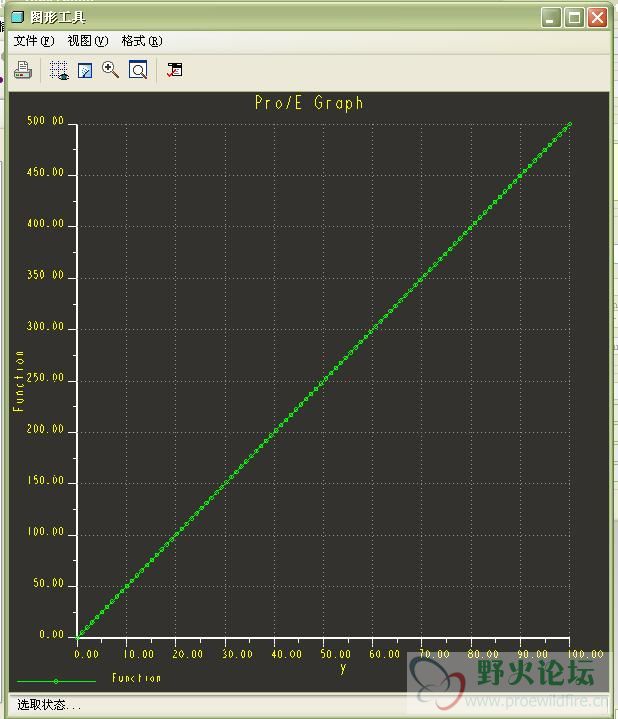Click the window icon beside 图形工具
Image resolution: width=618 pixels, height=719 pixels.
(x=17, y=17)
